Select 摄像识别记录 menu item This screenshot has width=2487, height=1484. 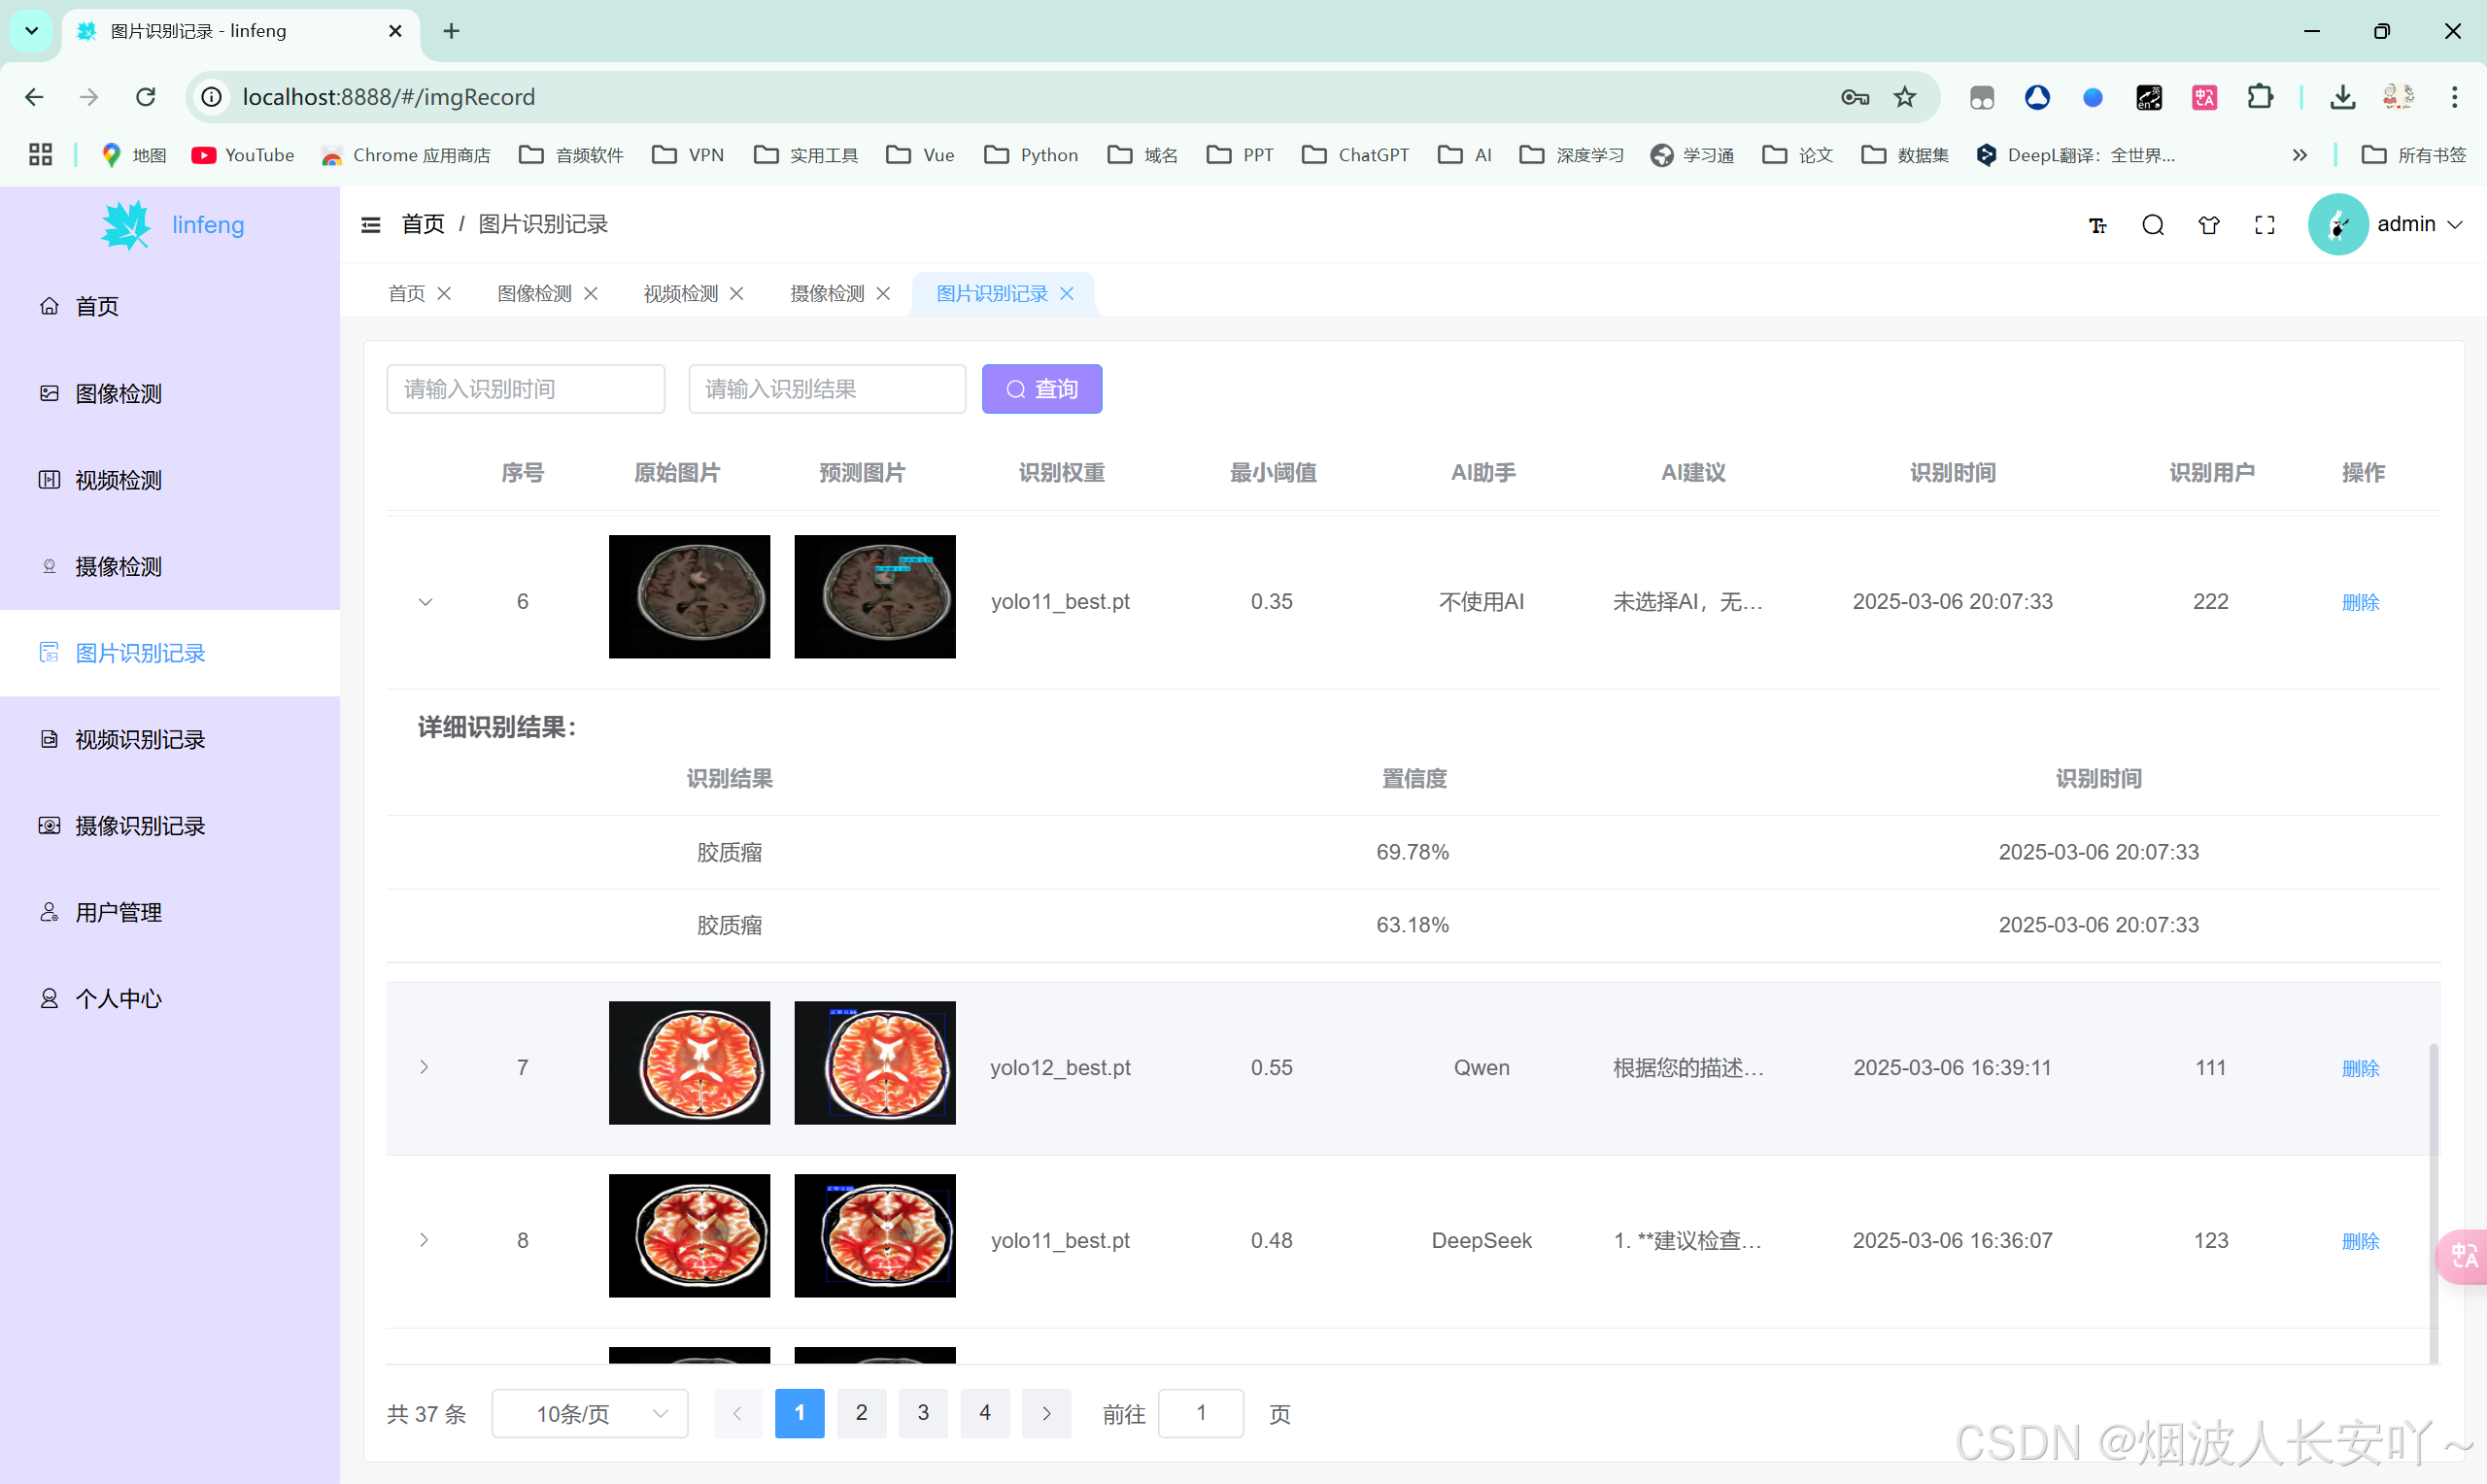[x=140, y=826]
